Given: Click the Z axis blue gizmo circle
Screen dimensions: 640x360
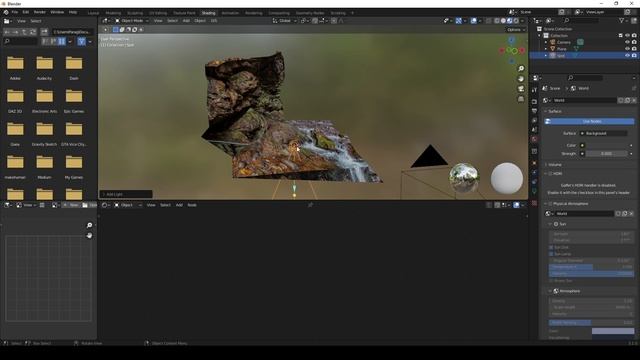Looking at the screenshot, I should coord(512,40).
